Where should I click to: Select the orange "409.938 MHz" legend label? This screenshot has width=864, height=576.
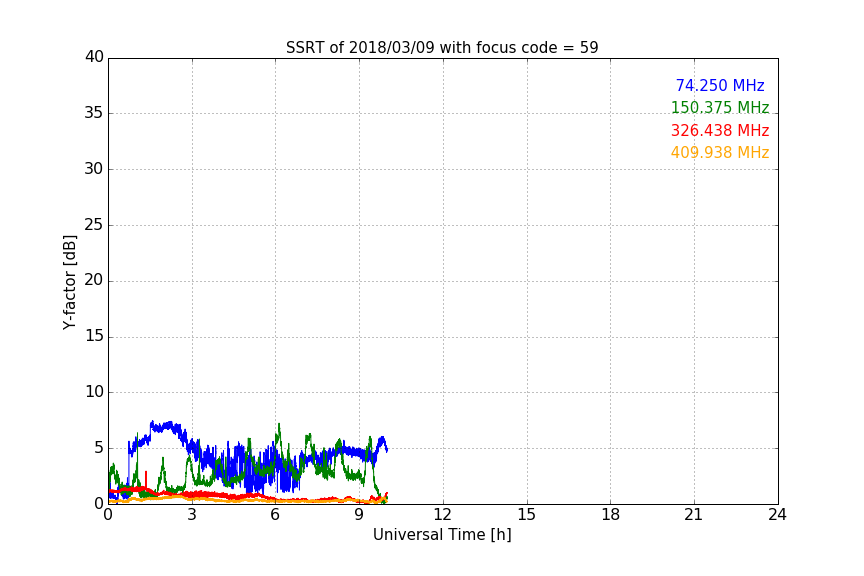(x=720, y=153)
